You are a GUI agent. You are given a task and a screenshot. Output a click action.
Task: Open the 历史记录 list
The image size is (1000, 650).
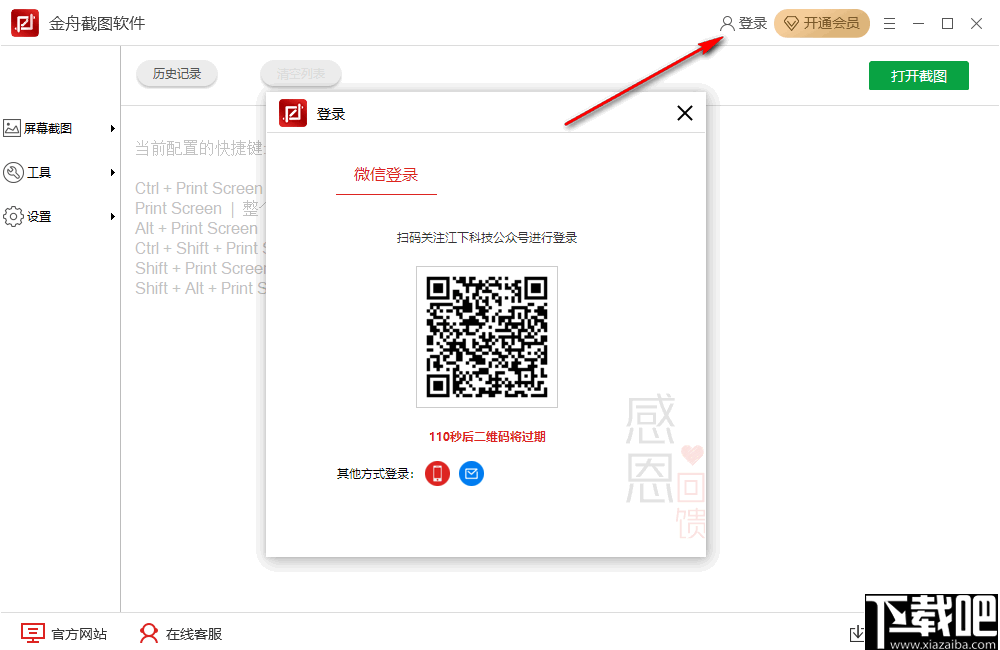point(176,74)
